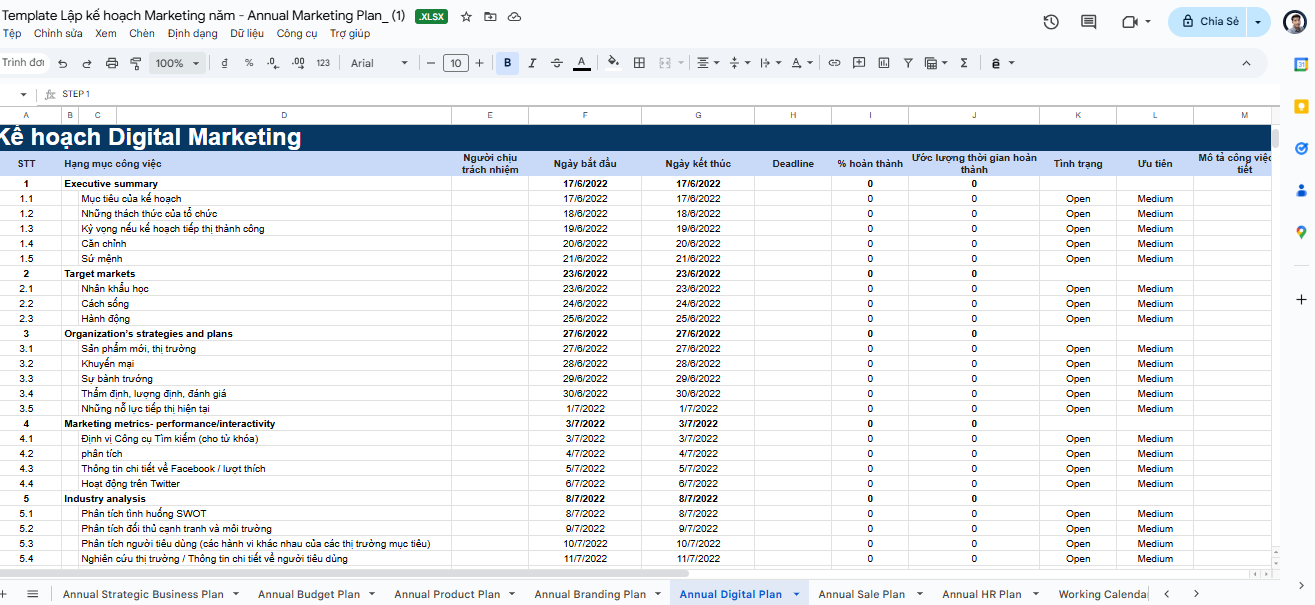Screen dimensions: 1315x605
Task: Click the create filter funnel icon
Action: click(x=908, y=63)
